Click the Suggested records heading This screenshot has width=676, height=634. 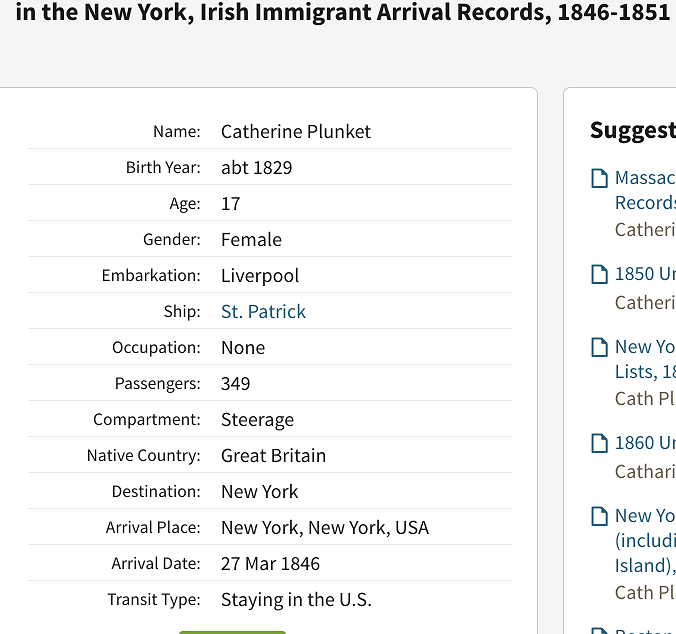click(632, 130)
